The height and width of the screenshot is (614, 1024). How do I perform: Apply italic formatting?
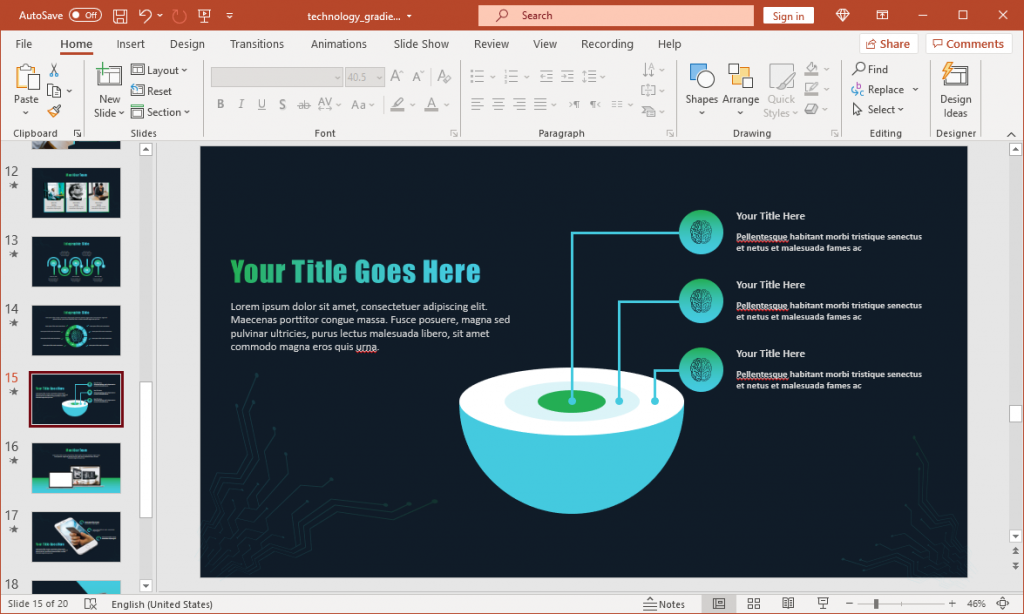click(240, 104)
